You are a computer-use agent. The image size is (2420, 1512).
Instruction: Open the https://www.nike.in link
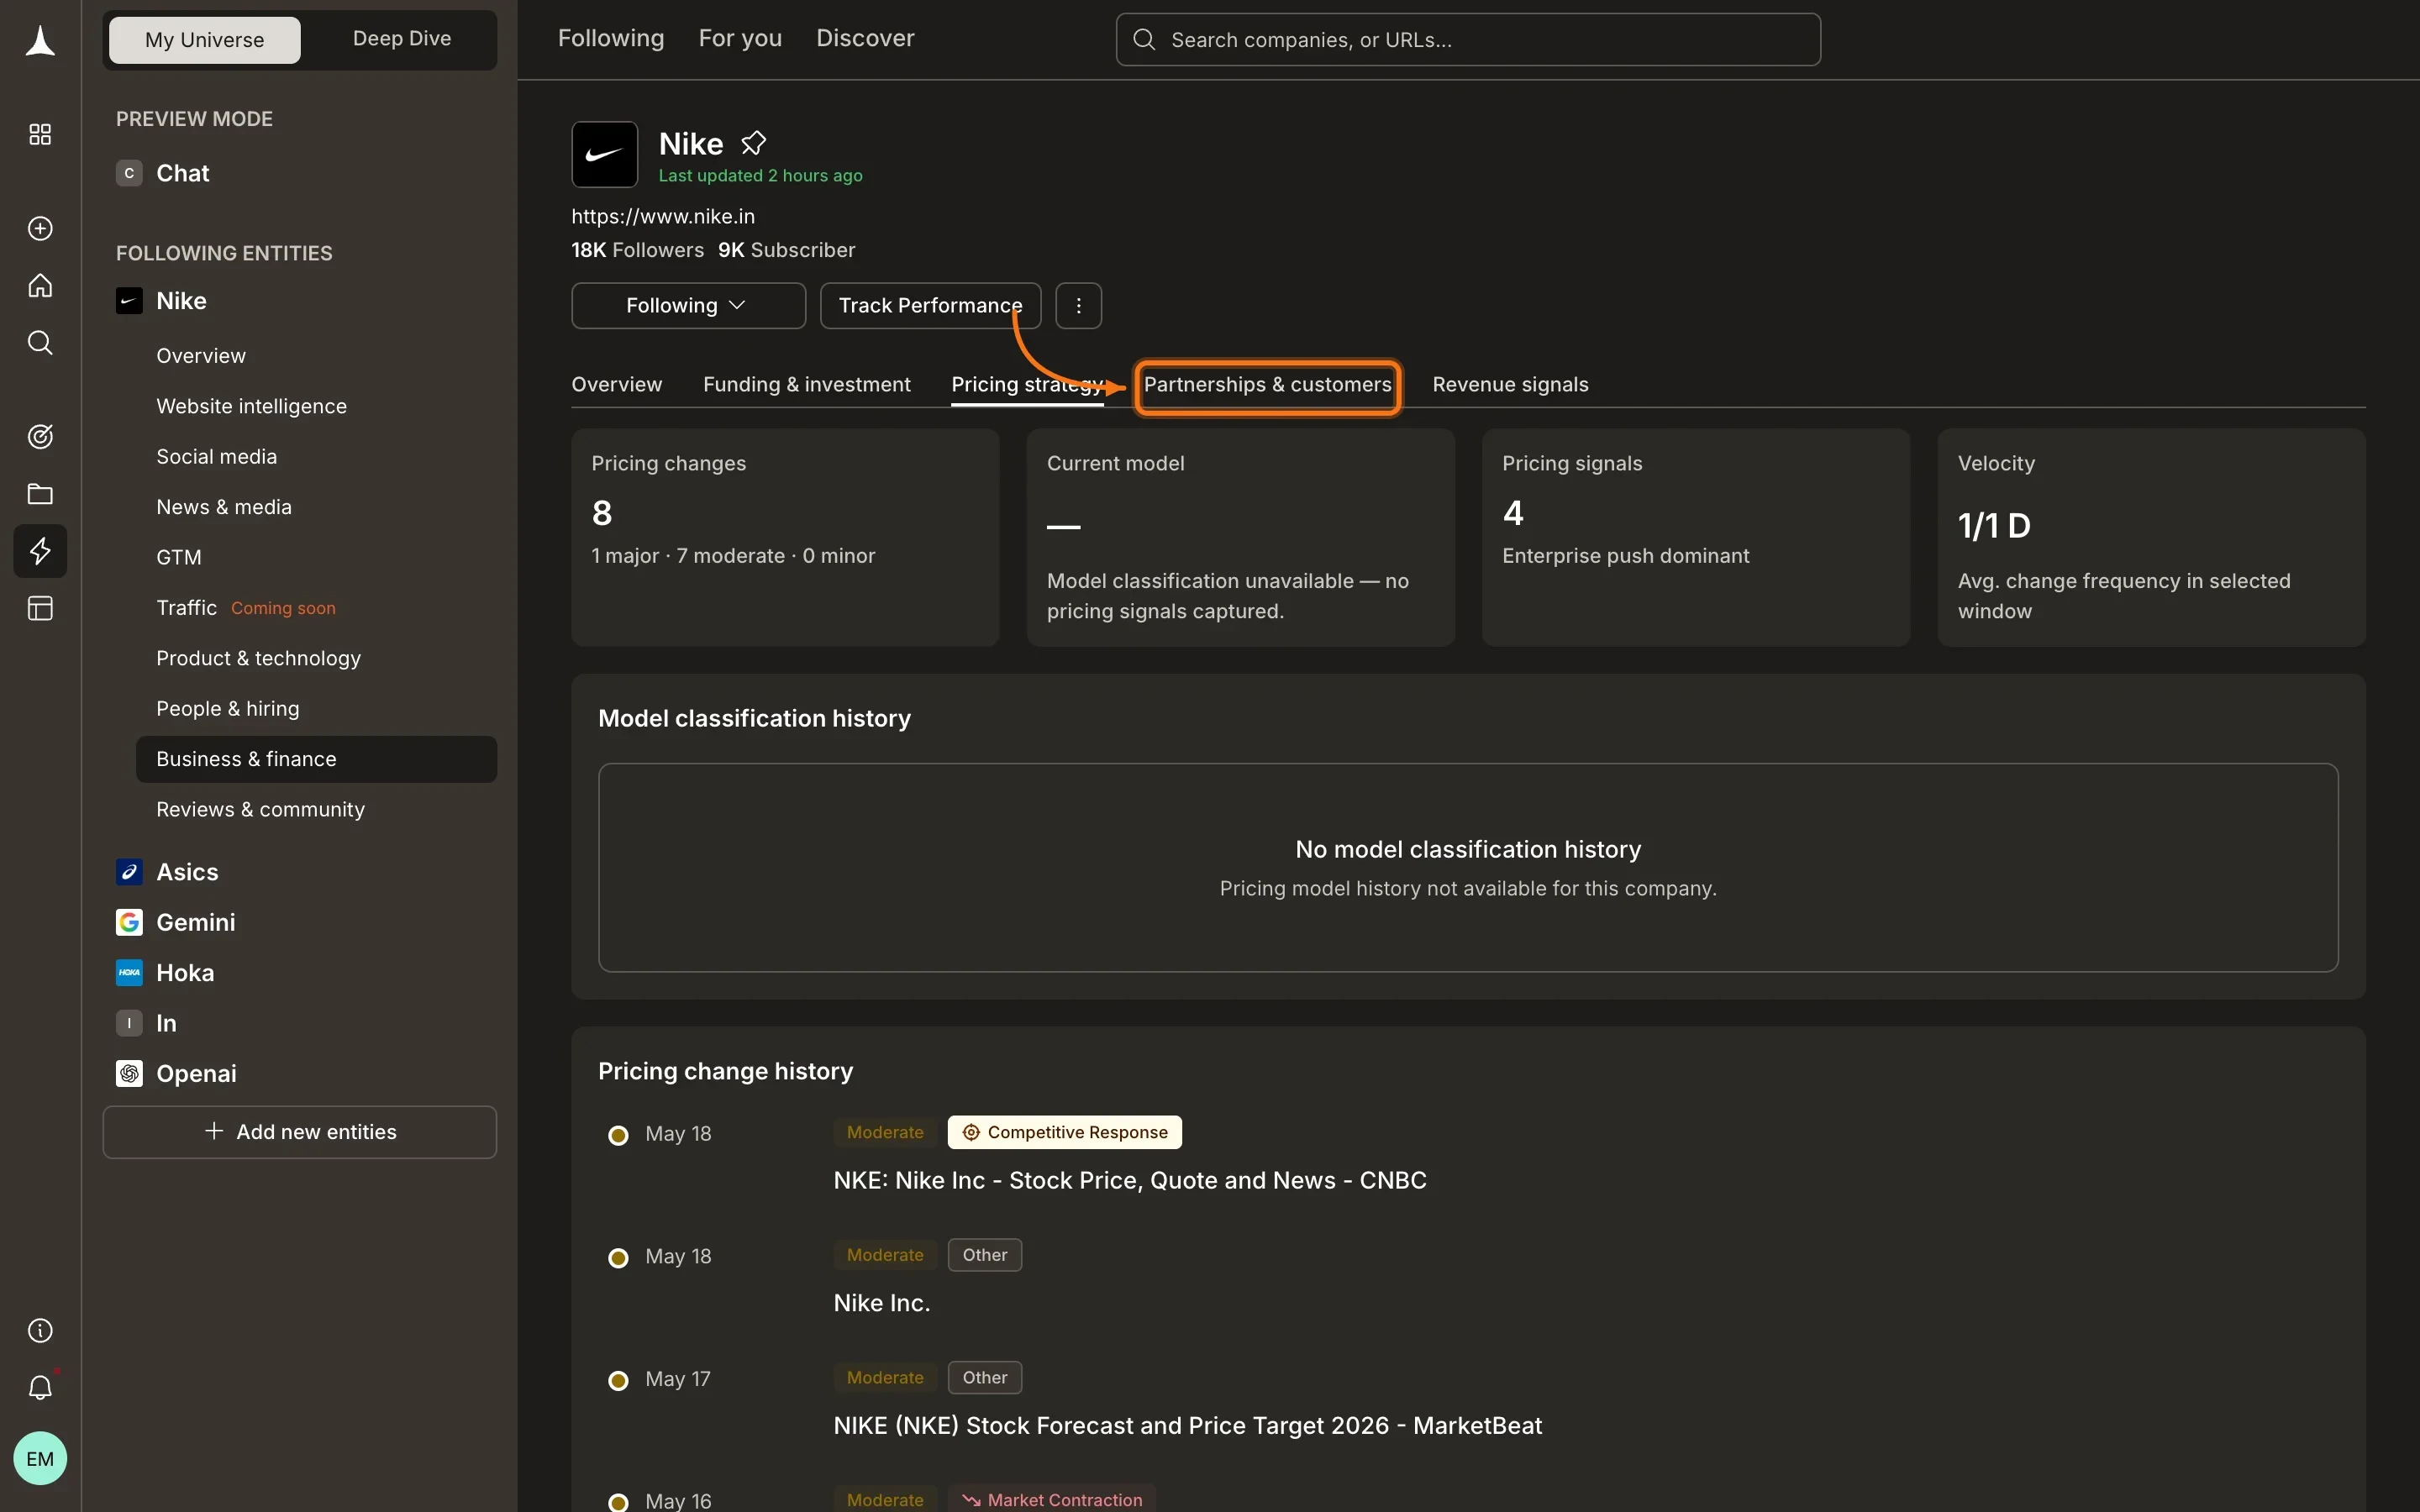[x=663, y=216]
